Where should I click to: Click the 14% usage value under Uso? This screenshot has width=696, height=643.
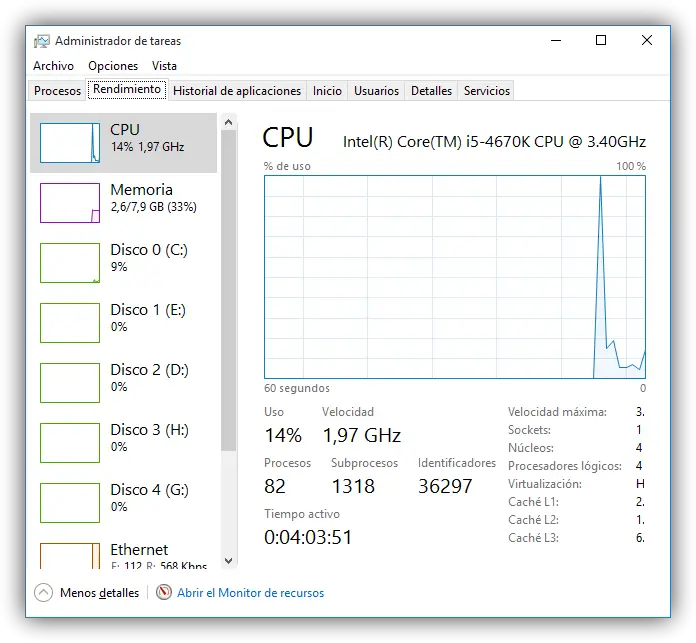pos(283,435)
